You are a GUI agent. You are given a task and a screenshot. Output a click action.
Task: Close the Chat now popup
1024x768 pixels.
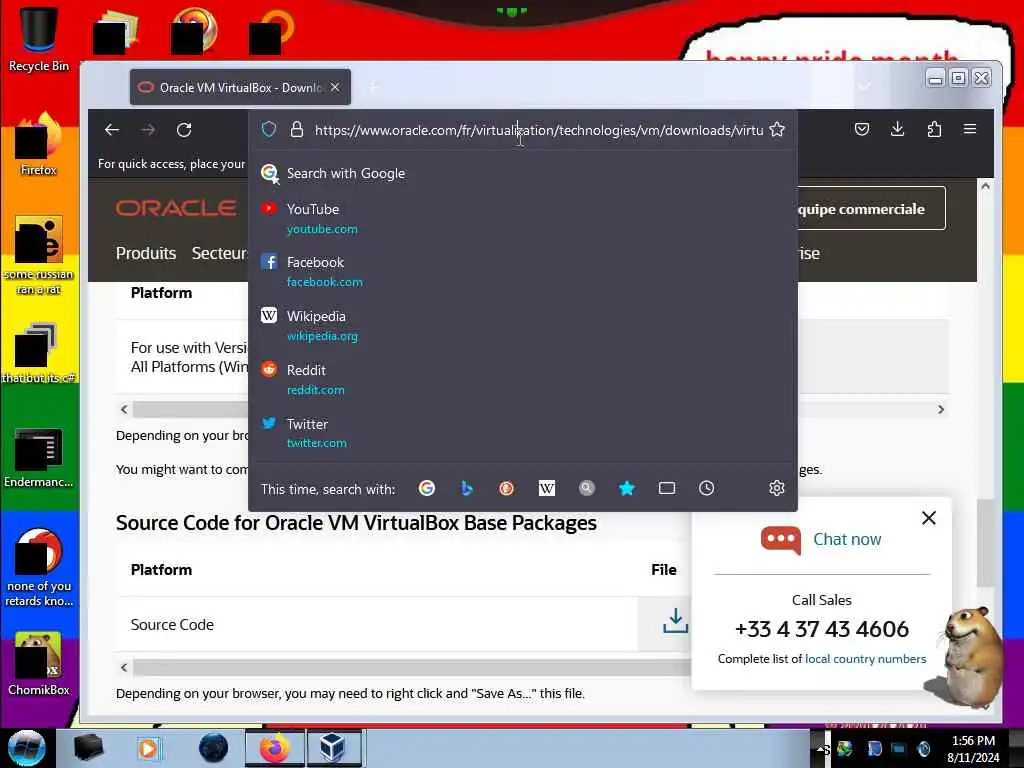929,518
